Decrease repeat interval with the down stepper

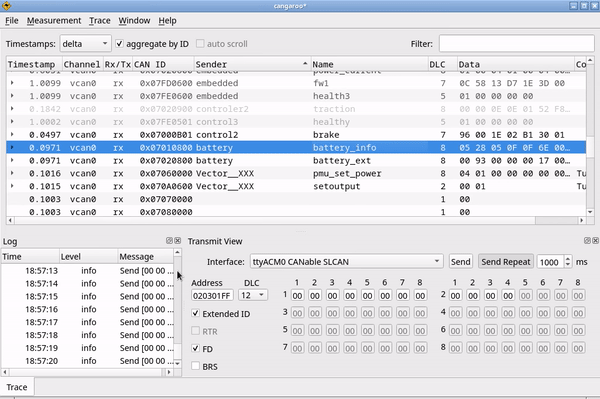[x=568, y=265]
